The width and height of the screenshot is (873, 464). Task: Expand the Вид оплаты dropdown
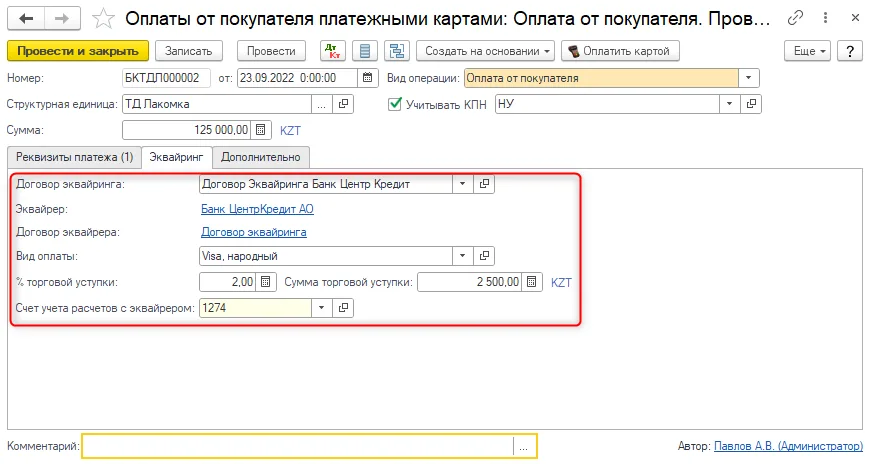(463, 256)
